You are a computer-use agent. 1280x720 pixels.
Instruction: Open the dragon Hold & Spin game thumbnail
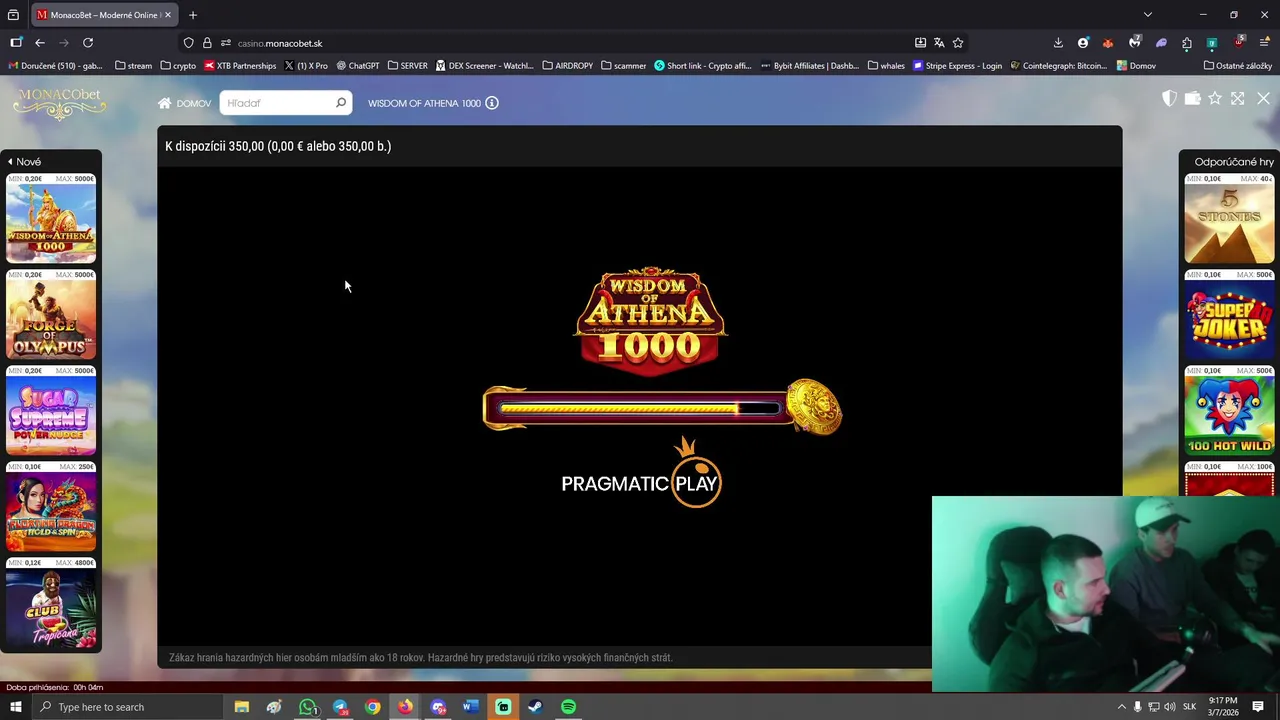click(52, 507)
